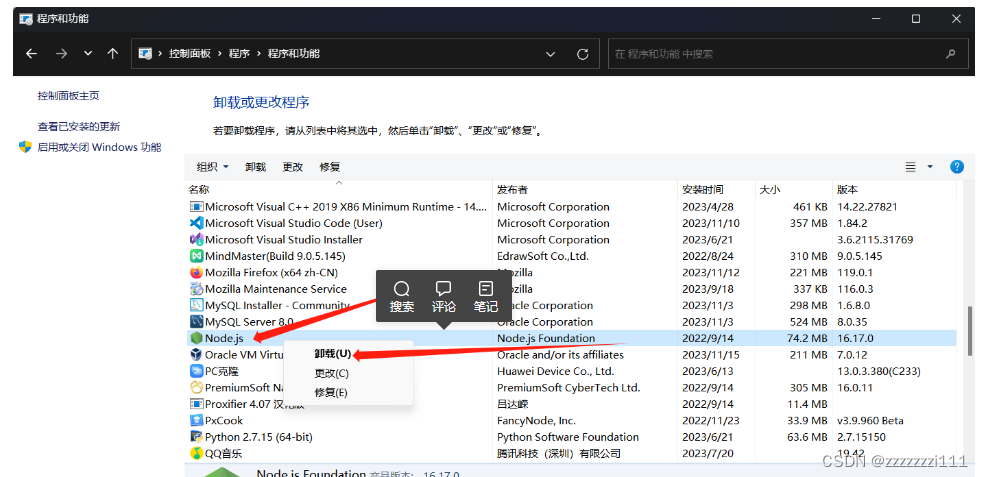Image resolution: width=983 pixels, height=477 pixels.
Task: Click the Forward navigation arrow
Action: tap(61, 54)
